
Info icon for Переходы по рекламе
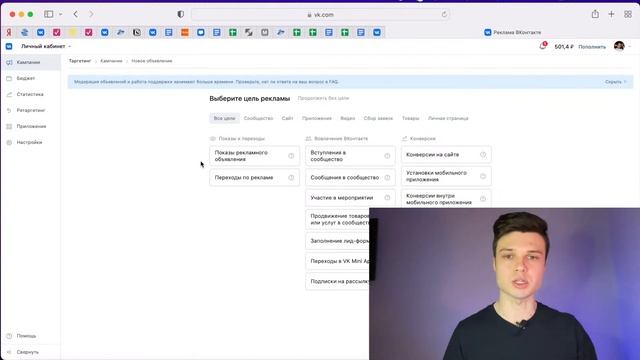click(291, 178)
